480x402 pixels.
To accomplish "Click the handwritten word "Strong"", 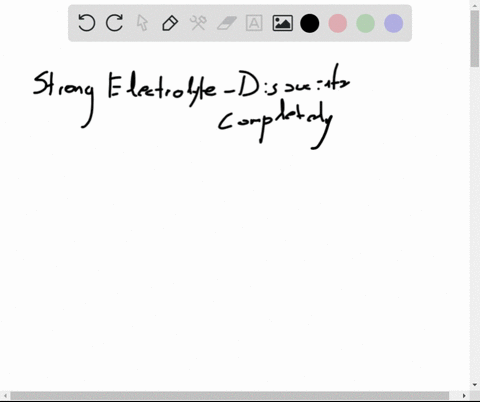I will [x=63, y=99].
